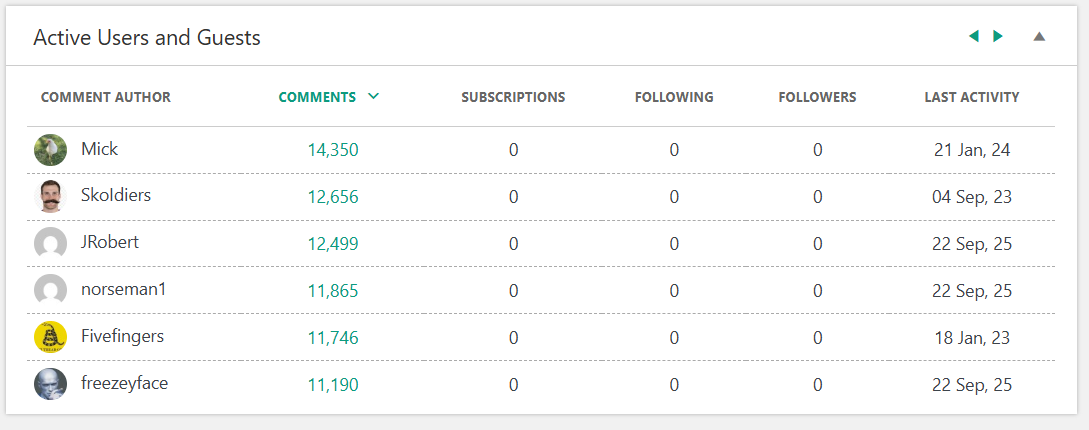Screen dimensions: 1089x430
Task: Sort by the Subscriptions column header
Action: click(x=513, y=97)
